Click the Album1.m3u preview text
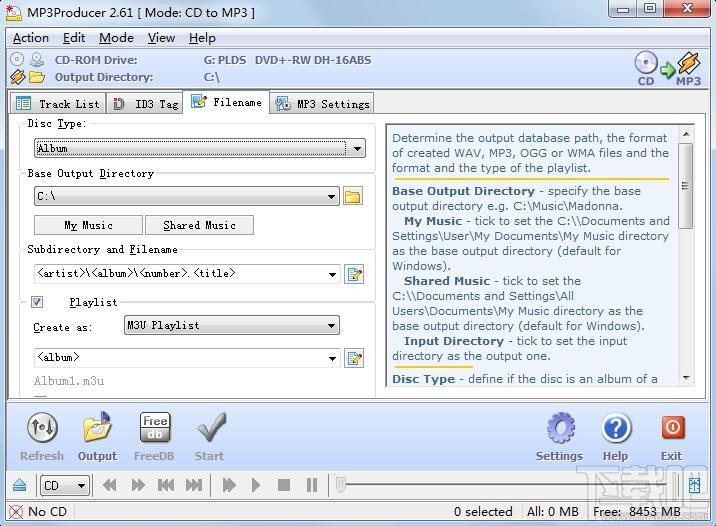The image size is (716, 526). (x=69, y=381)
